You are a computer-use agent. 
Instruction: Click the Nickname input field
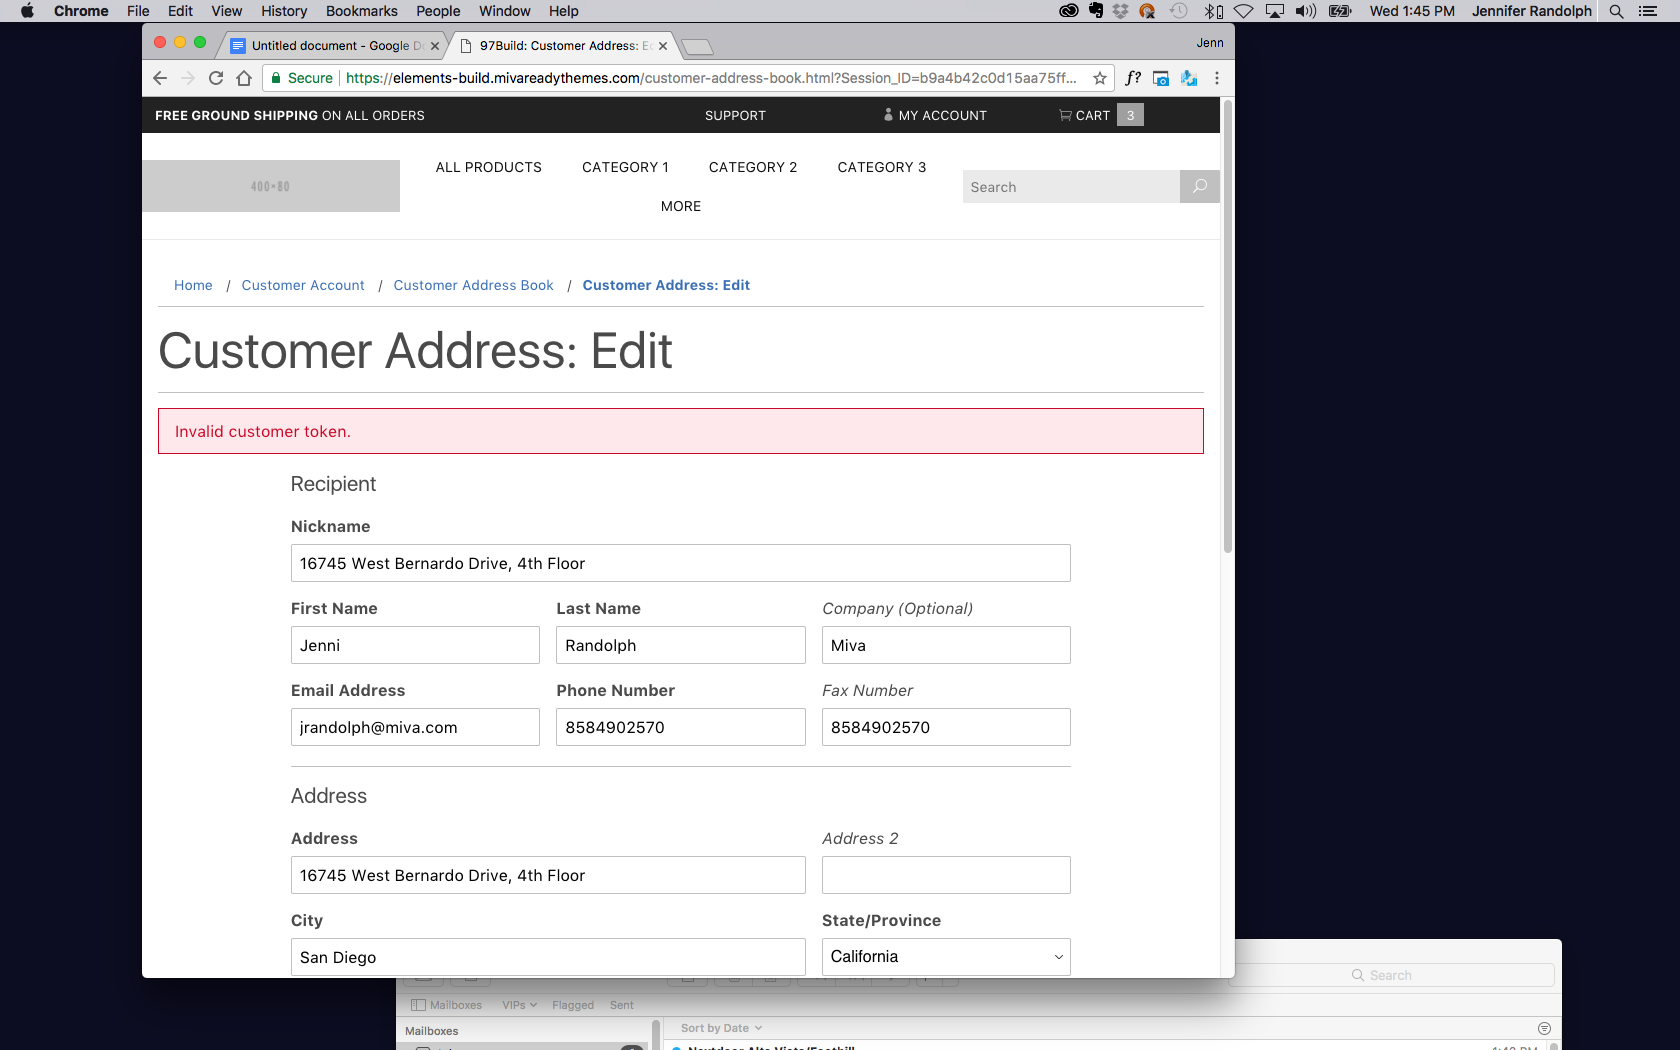point(680,563)
